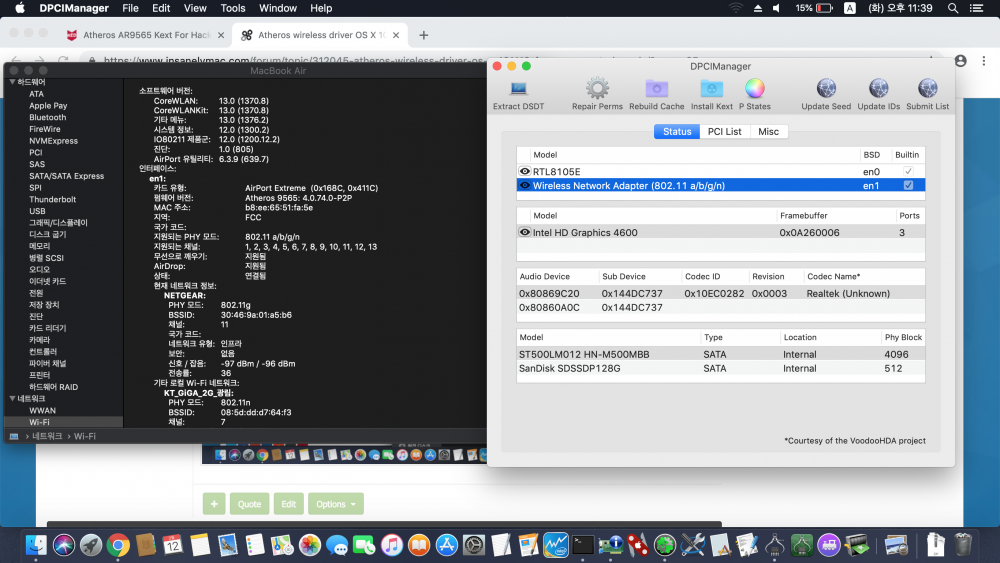Open Terminal from the Dock
The width and height of the screenshot is (1000, 563).
pos(583,545)
